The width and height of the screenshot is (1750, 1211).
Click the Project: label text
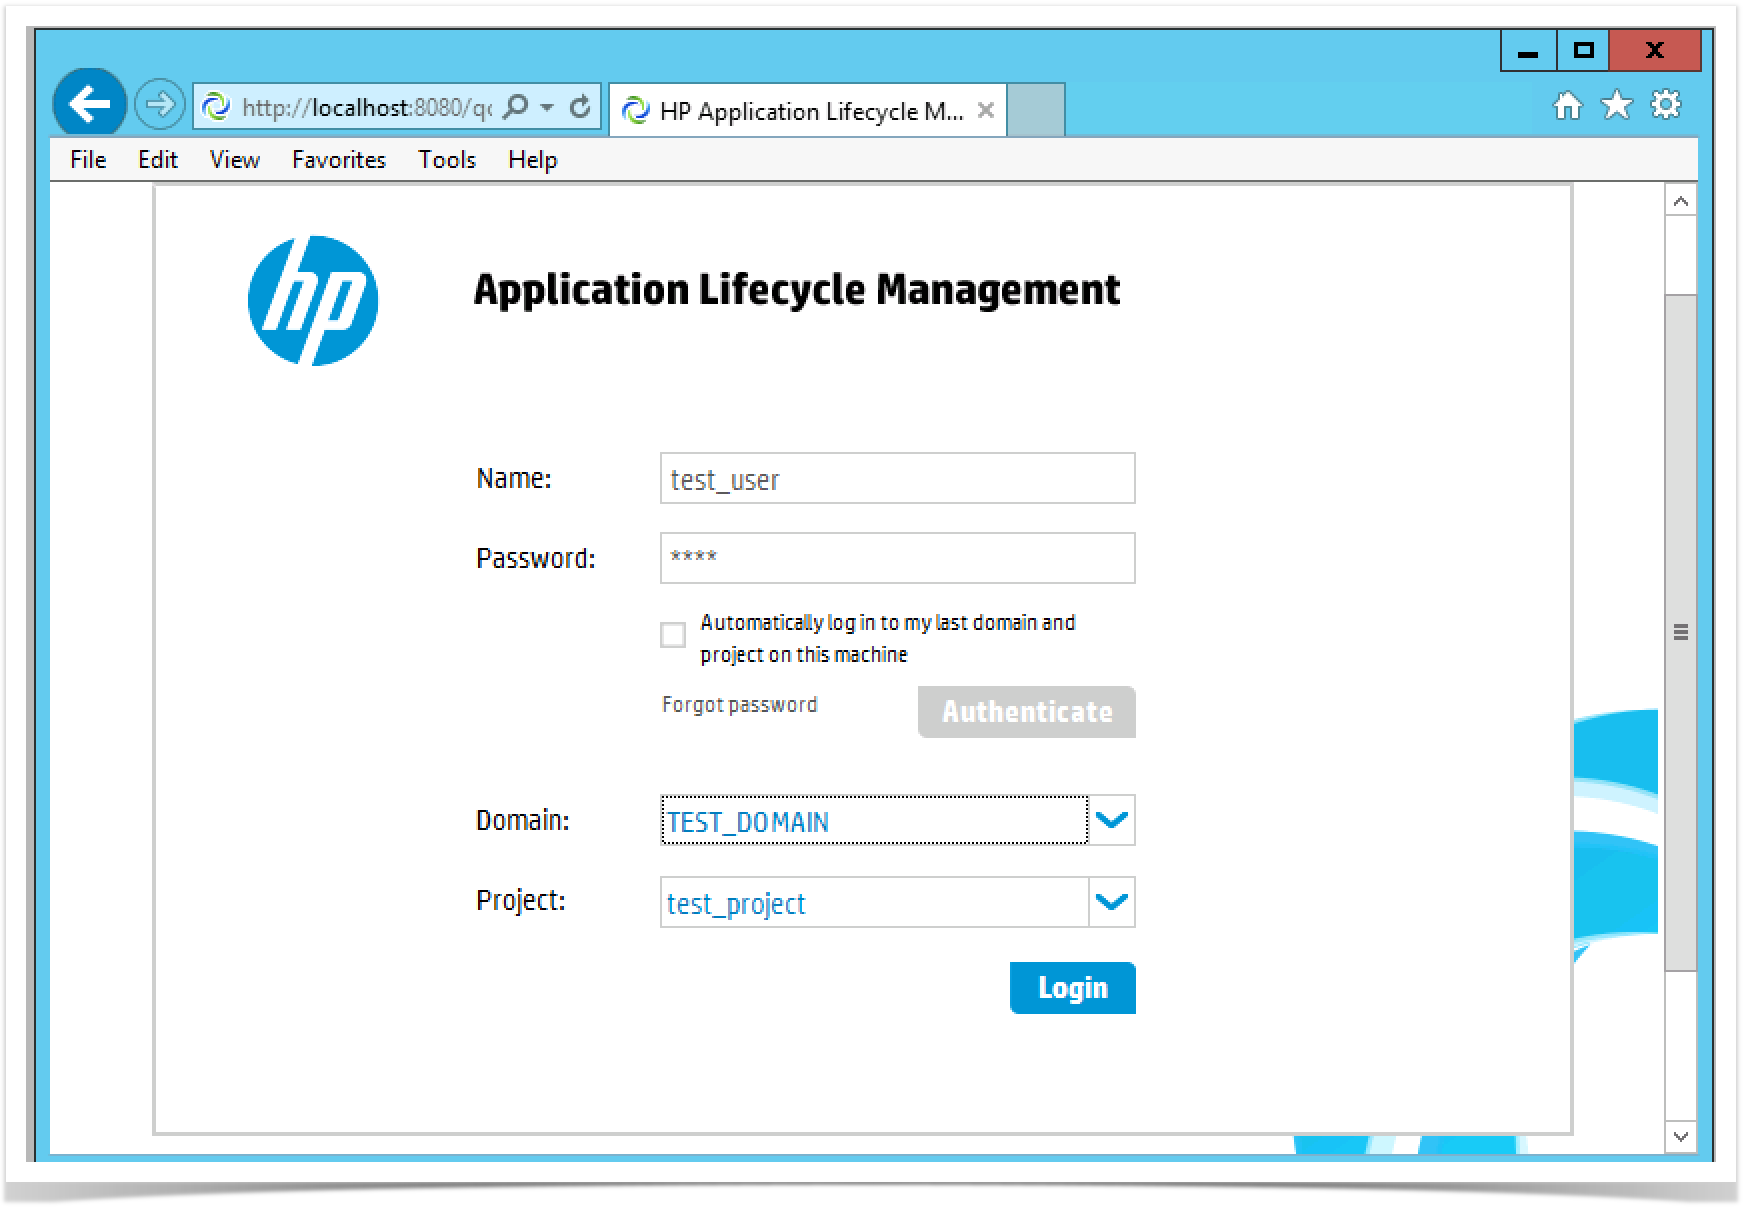tap(520, 901)
